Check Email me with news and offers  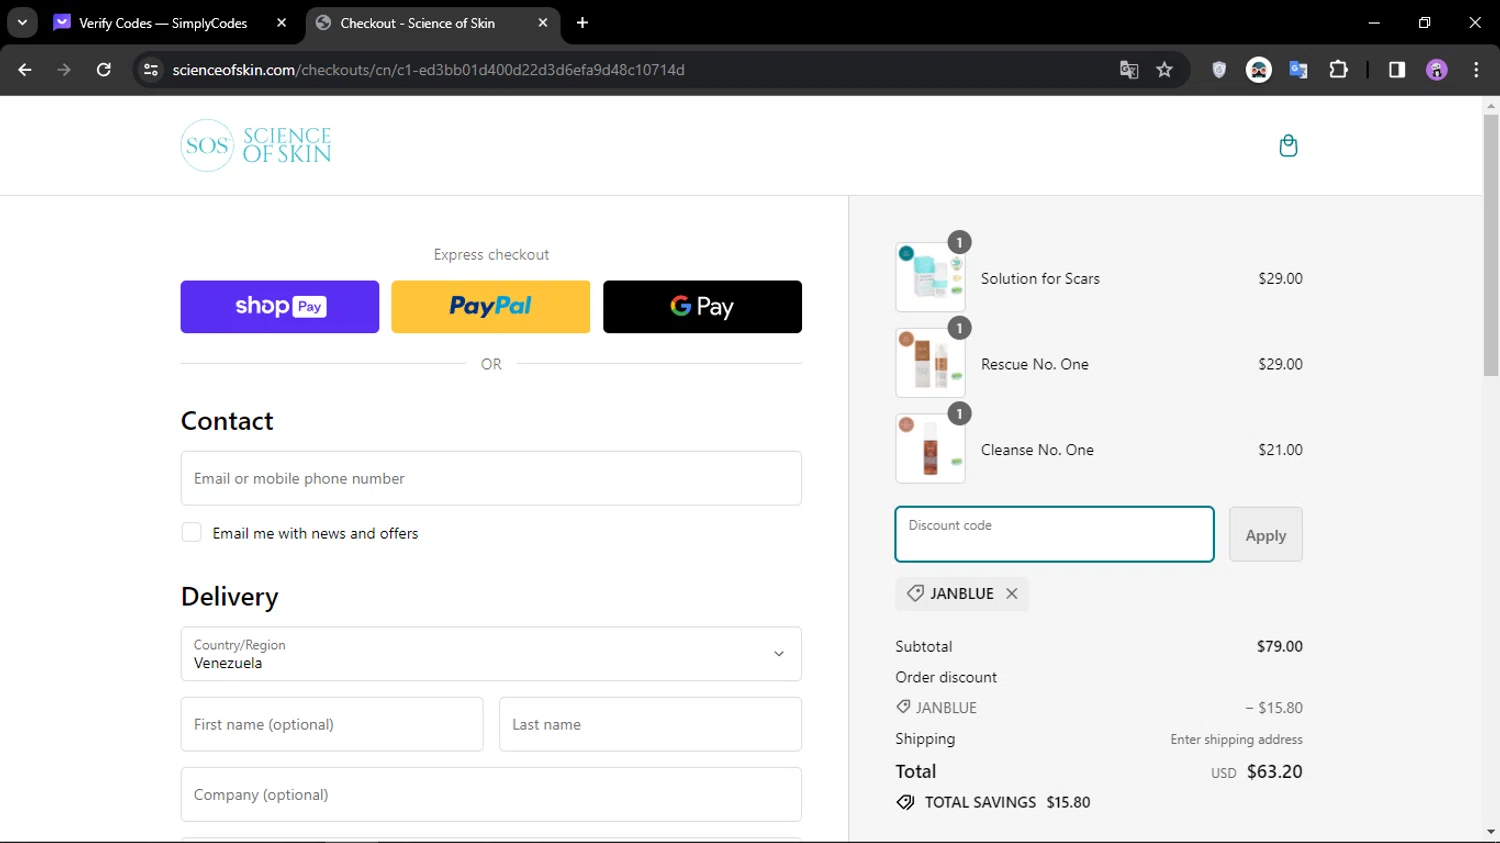click(x=191, y=533)
